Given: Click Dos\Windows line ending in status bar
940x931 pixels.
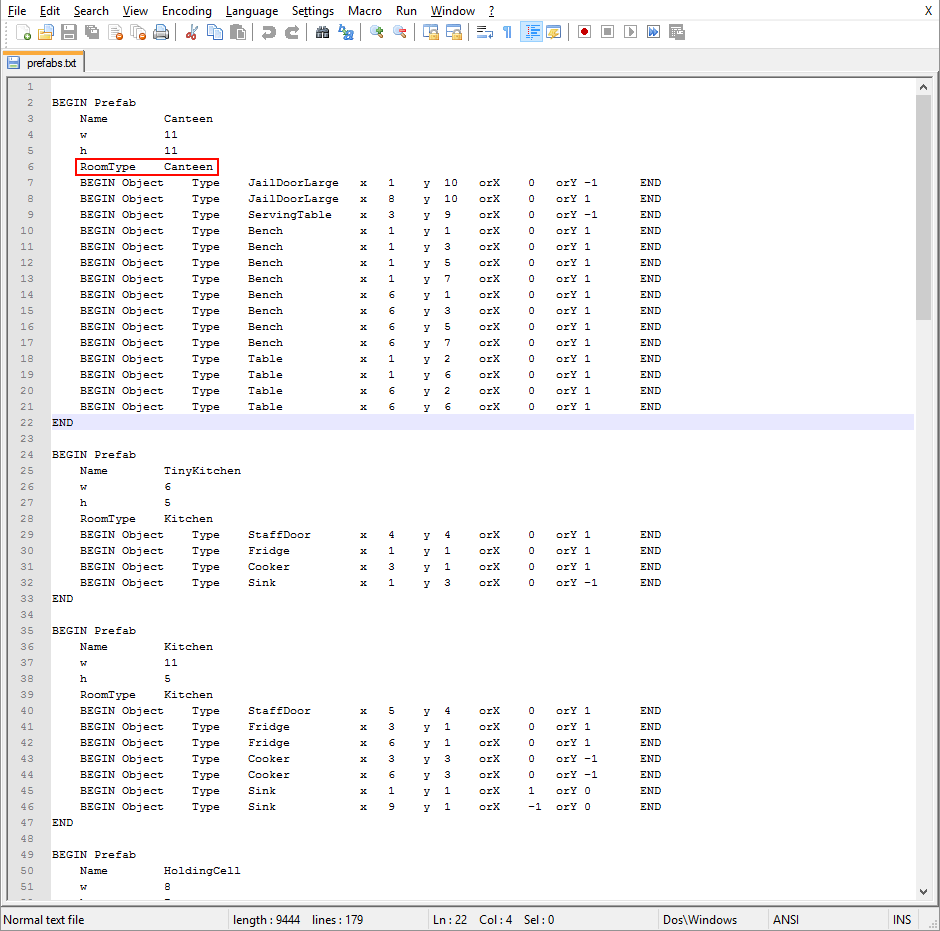Looking at the screenshot, I should [x=700, y=920].
